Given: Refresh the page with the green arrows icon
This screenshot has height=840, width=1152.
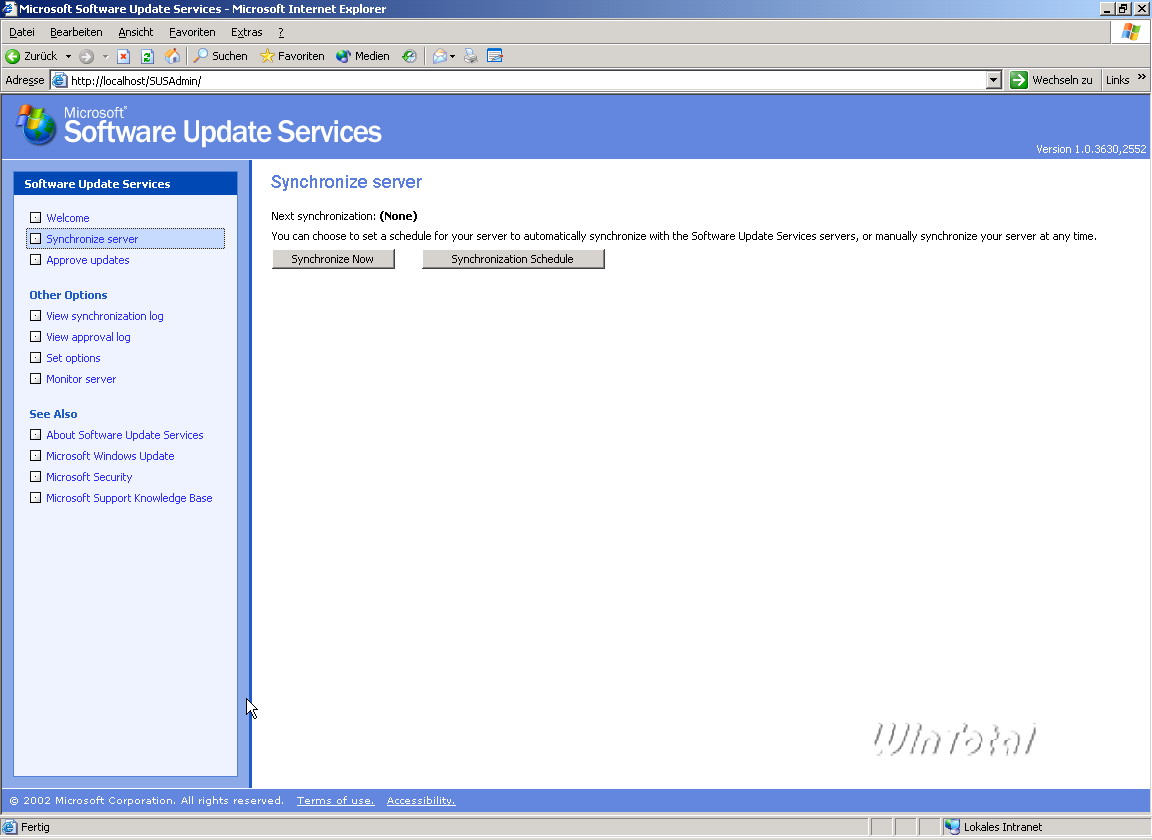Looking at the screenshot, I should point(147,56).
